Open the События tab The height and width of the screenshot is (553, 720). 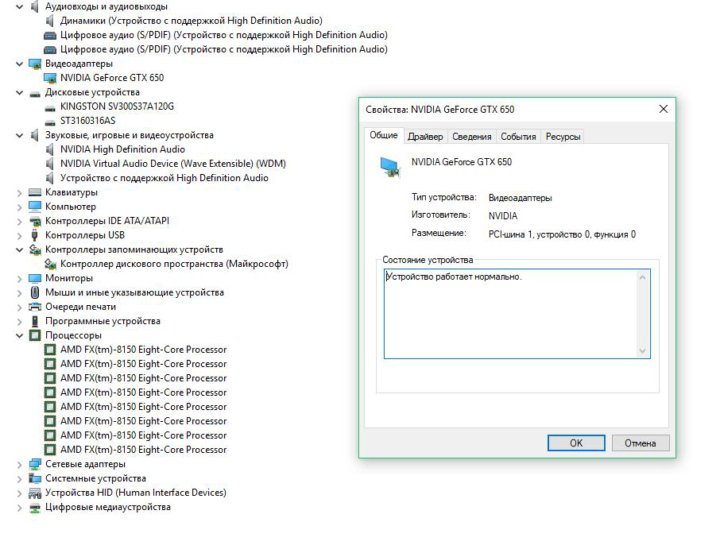[518, 137]
